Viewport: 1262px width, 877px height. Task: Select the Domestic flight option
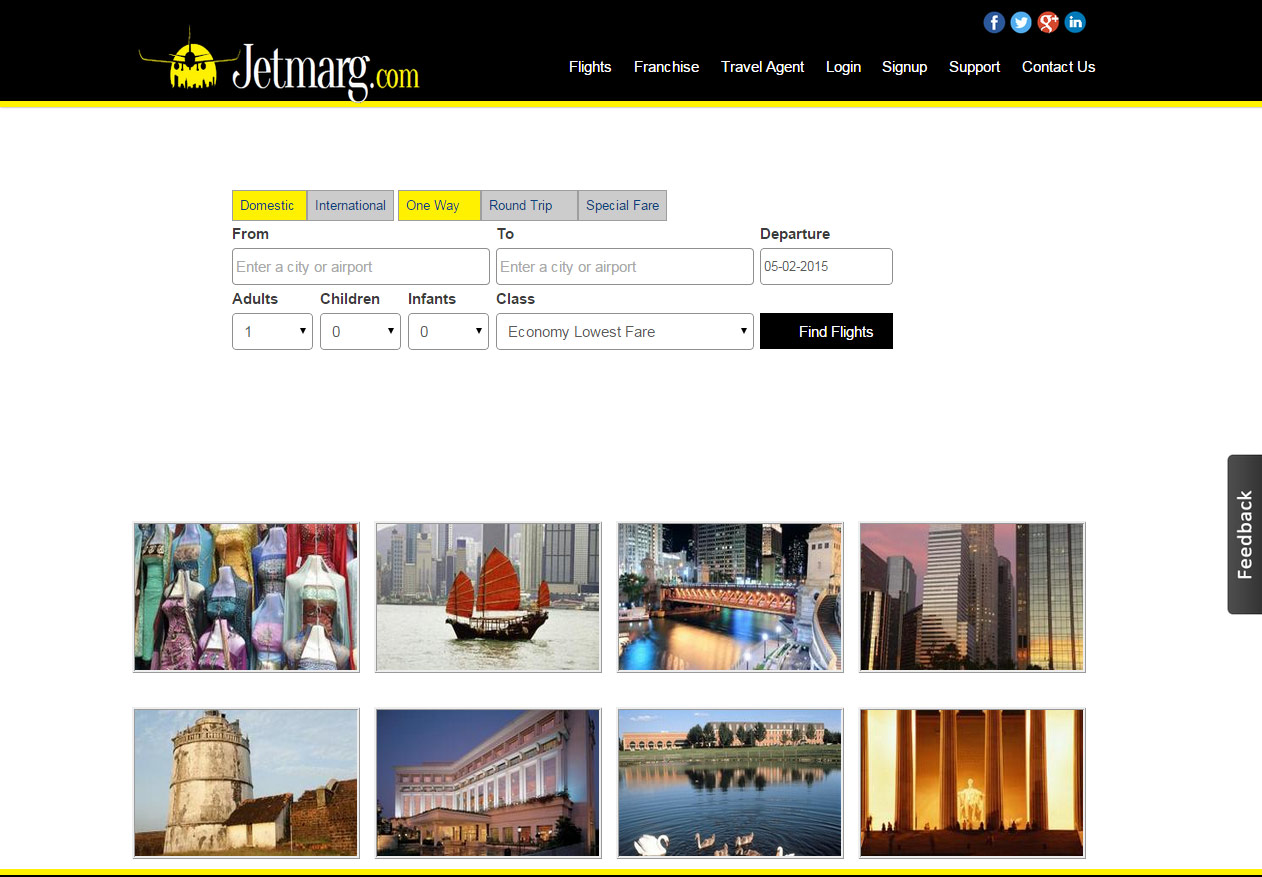[x=268, y=205]
